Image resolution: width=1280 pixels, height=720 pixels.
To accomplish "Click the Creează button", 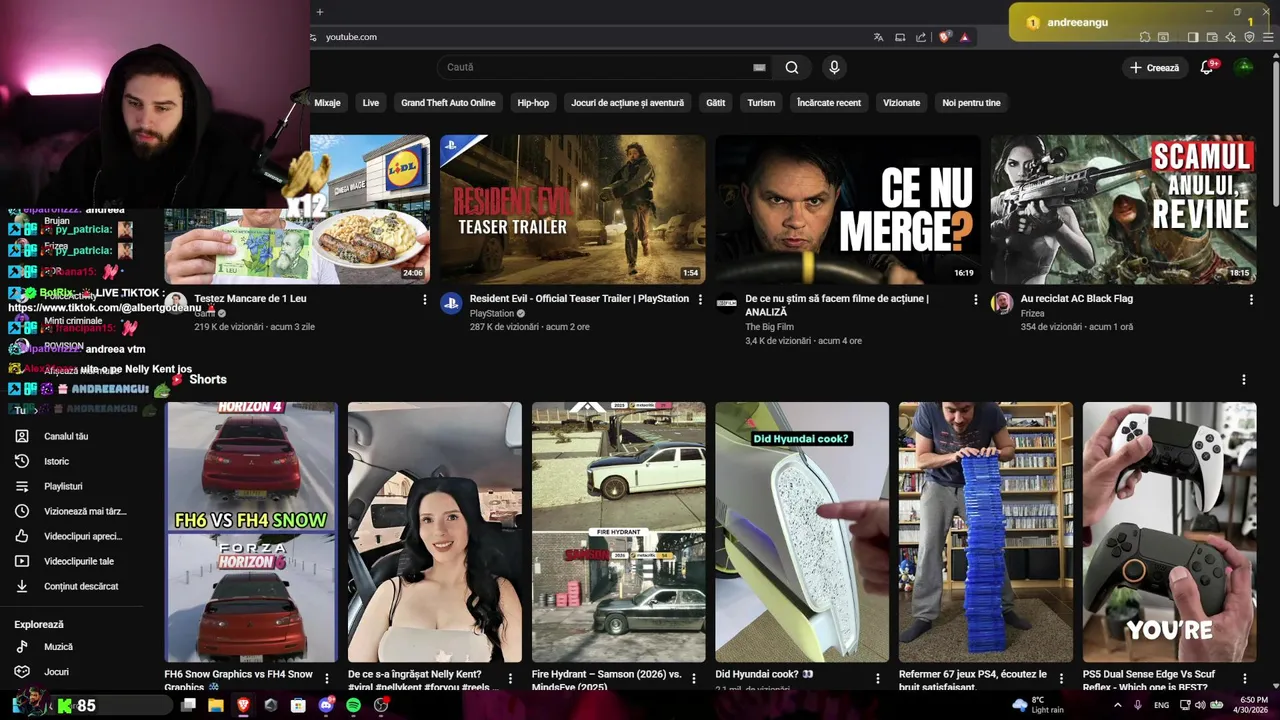I will click(1153, 68).
